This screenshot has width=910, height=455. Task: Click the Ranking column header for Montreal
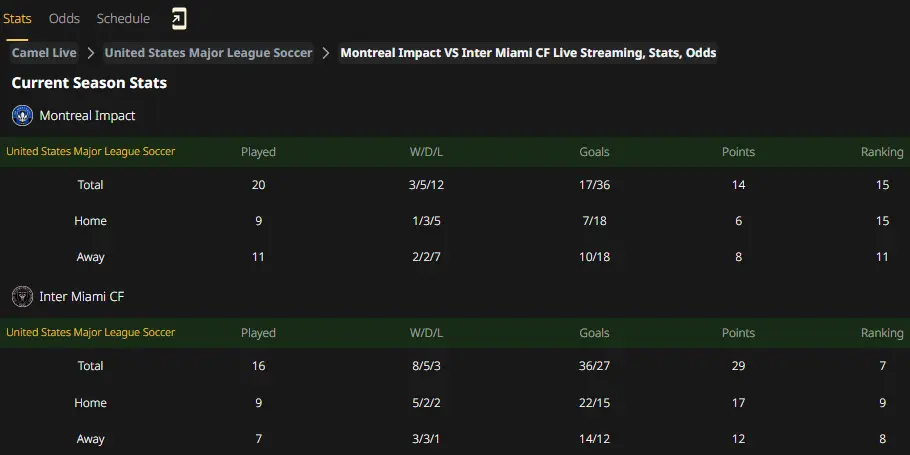tap(882, 152)
